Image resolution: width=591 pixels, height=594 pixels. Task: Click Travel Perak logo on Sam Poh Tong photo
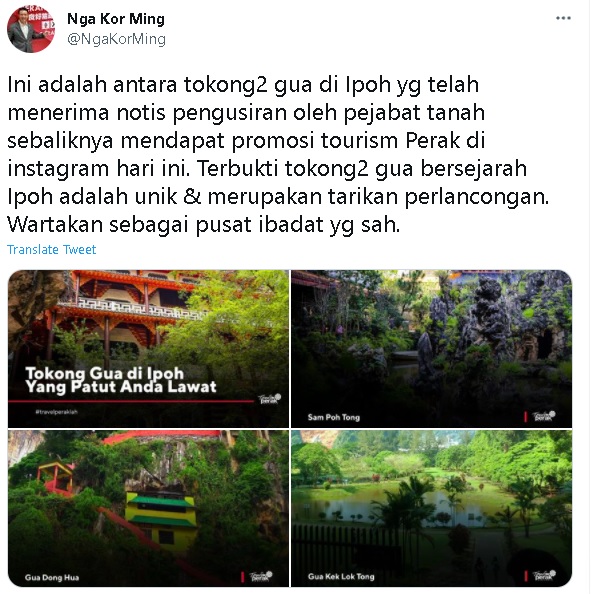coord(544,416)
